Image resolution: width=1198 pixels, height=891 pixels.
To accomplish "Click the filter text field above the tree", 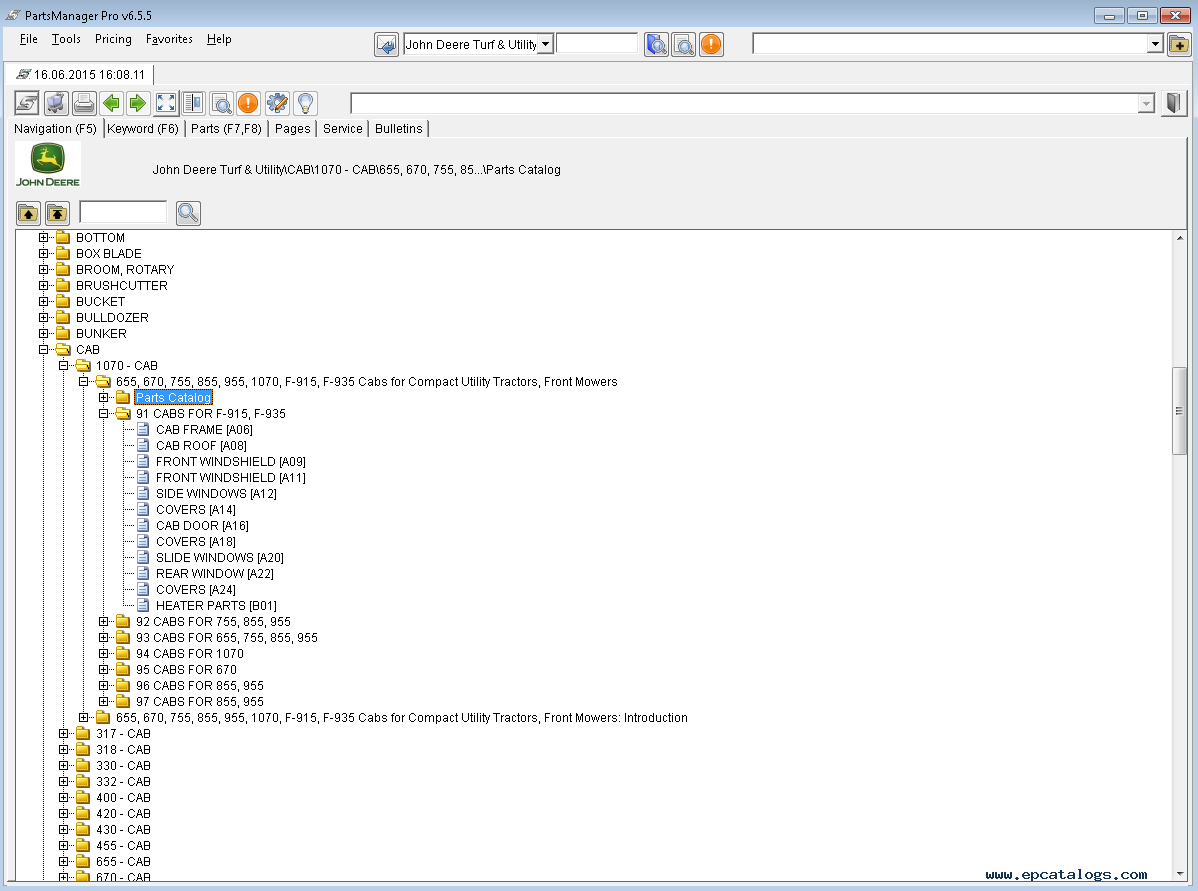I will tap(123, 212).
